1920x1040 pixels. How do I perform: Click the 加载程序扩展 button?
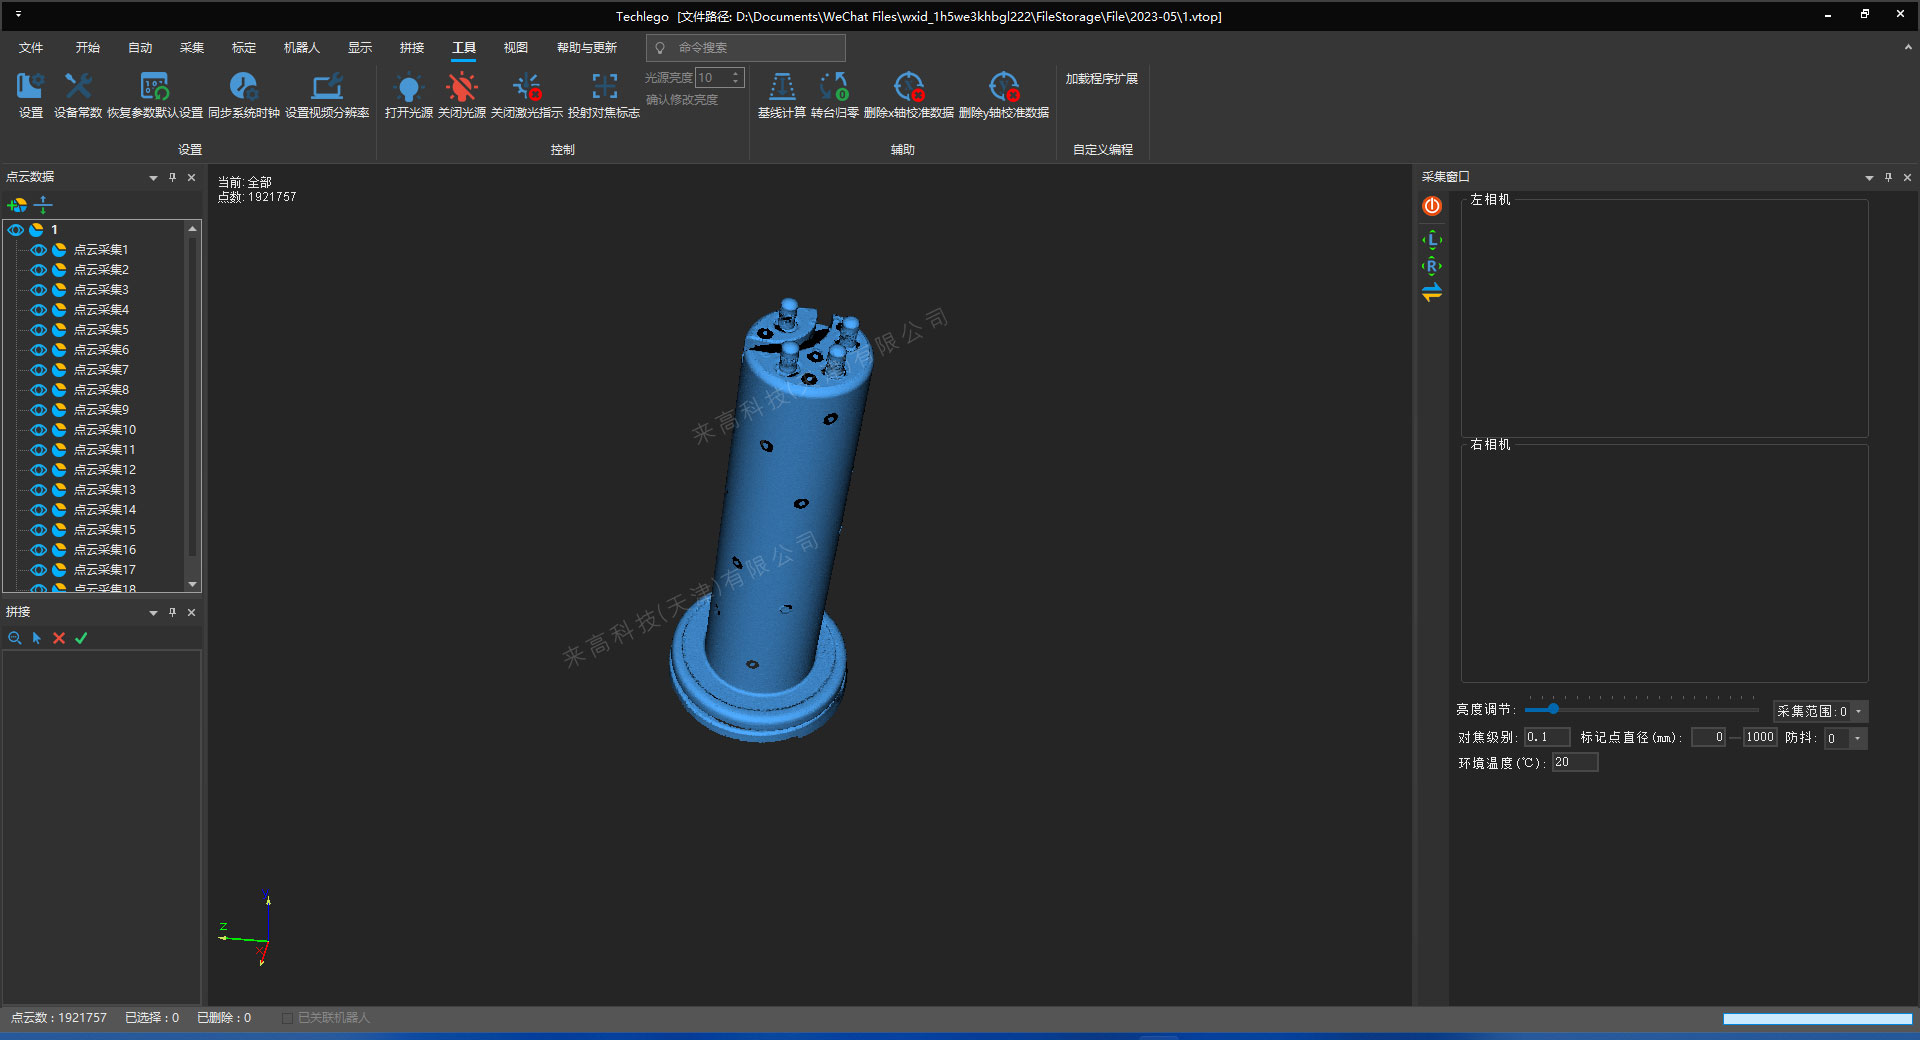tap(1101, 79)
